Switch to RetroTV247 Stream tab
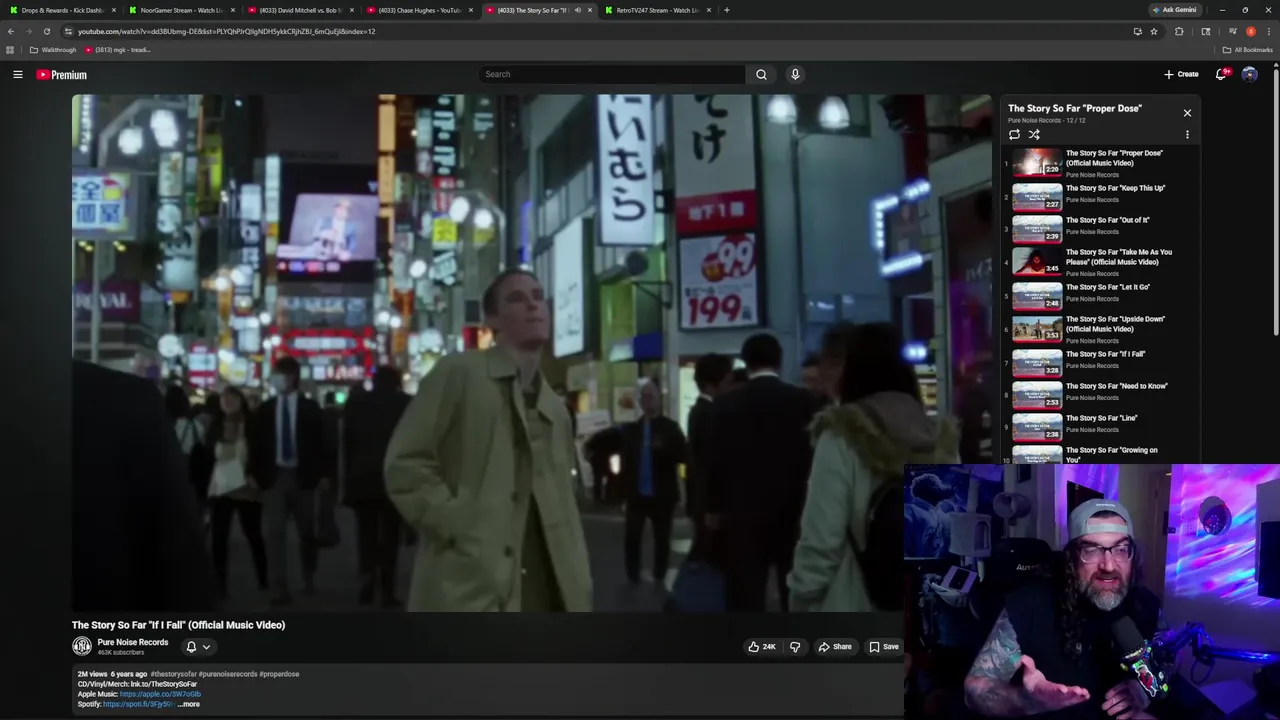Viewport: 1280px width, 720px height. click(x=656, y=10)
